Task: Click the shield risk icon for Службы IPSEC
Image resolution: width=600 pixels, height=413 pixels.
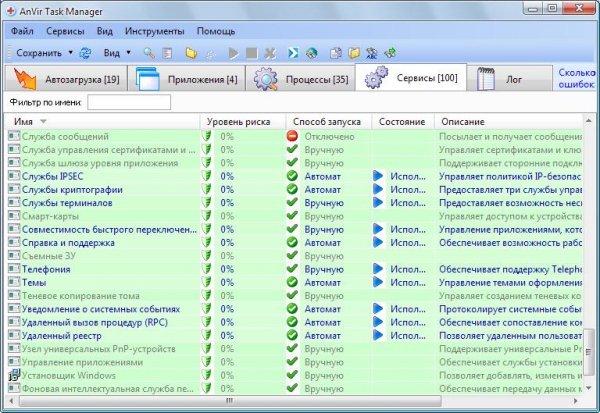Action: (x=207, y=176)
